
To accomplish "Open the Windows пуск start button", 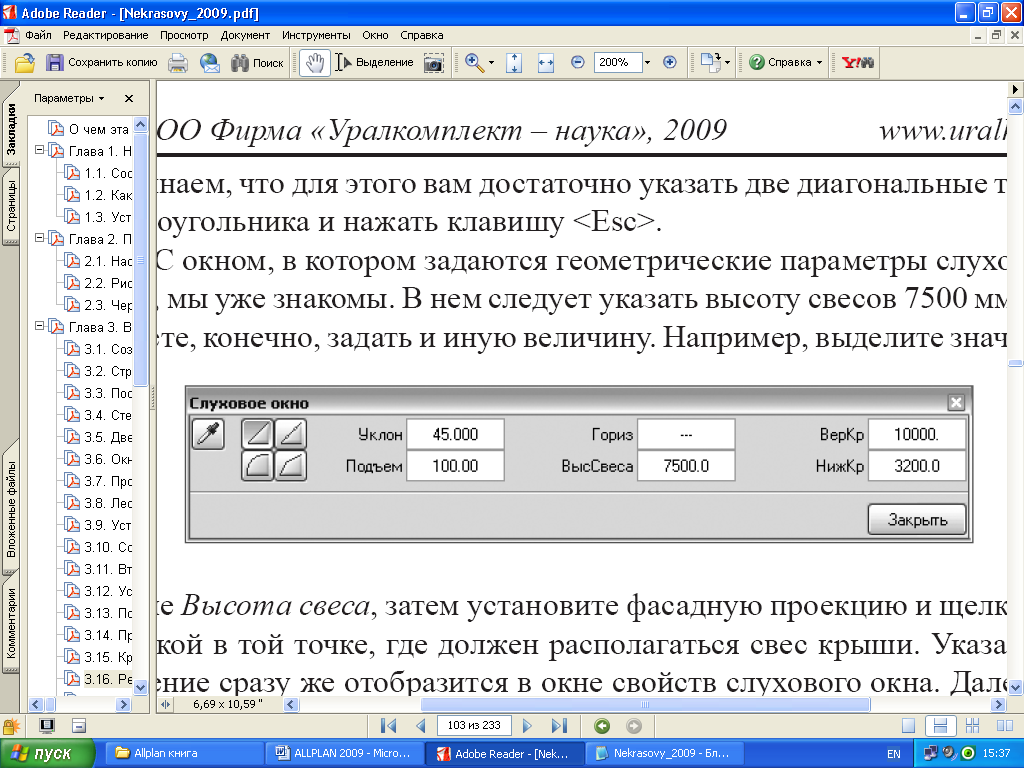I will pos(47,754).
